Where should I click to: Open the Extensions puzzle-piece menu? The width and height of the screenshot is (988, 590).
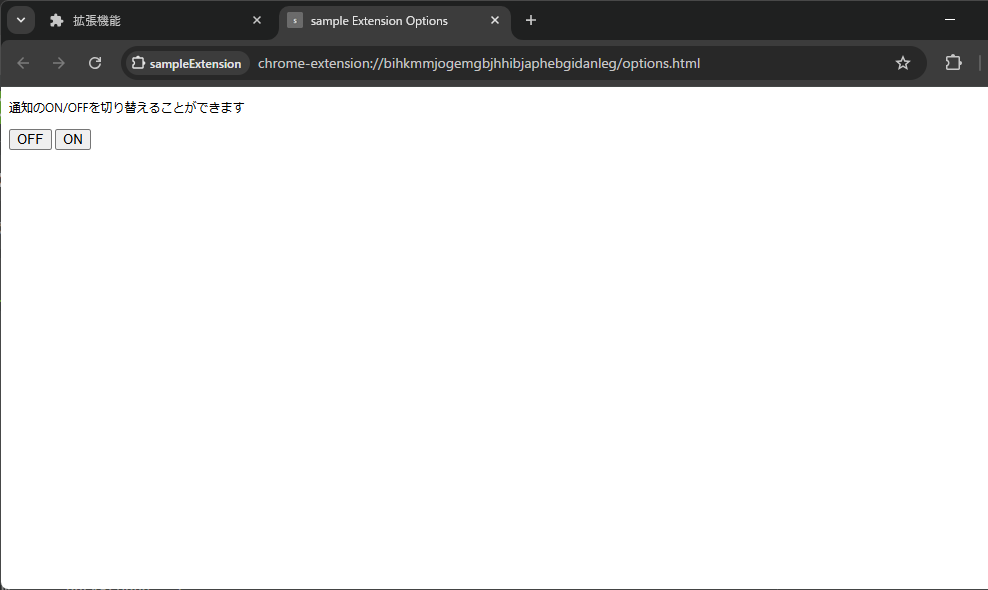click(x=953, y=62)
